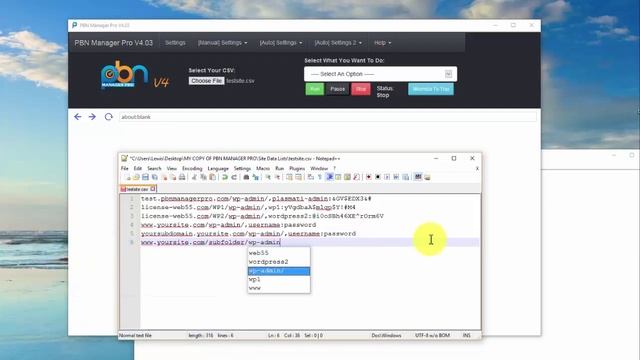Screen dimensions: 640x360
Task: Click line 3 with license-web55.com/WP2
Action: (x=262, y=216)
